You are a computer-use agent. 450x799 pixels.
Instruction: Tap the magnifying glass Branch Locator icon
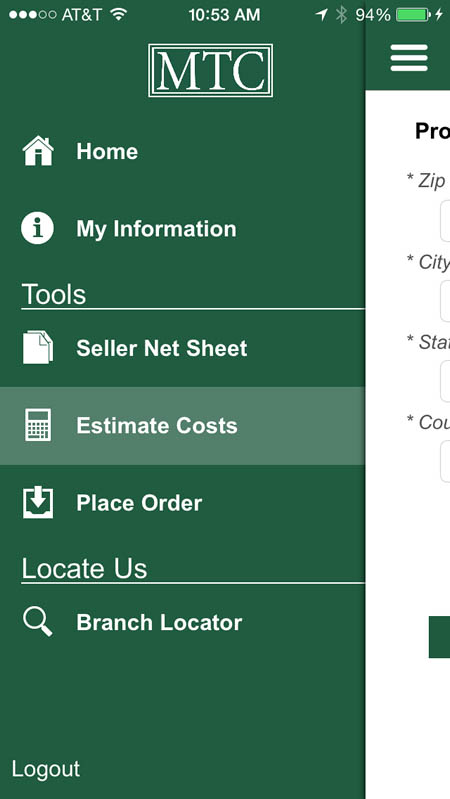(38, 622)
